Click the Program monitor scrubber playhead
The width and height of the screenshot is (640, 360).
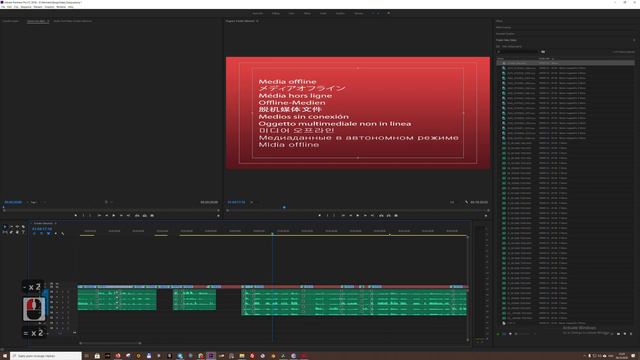[x=284, y=207]
